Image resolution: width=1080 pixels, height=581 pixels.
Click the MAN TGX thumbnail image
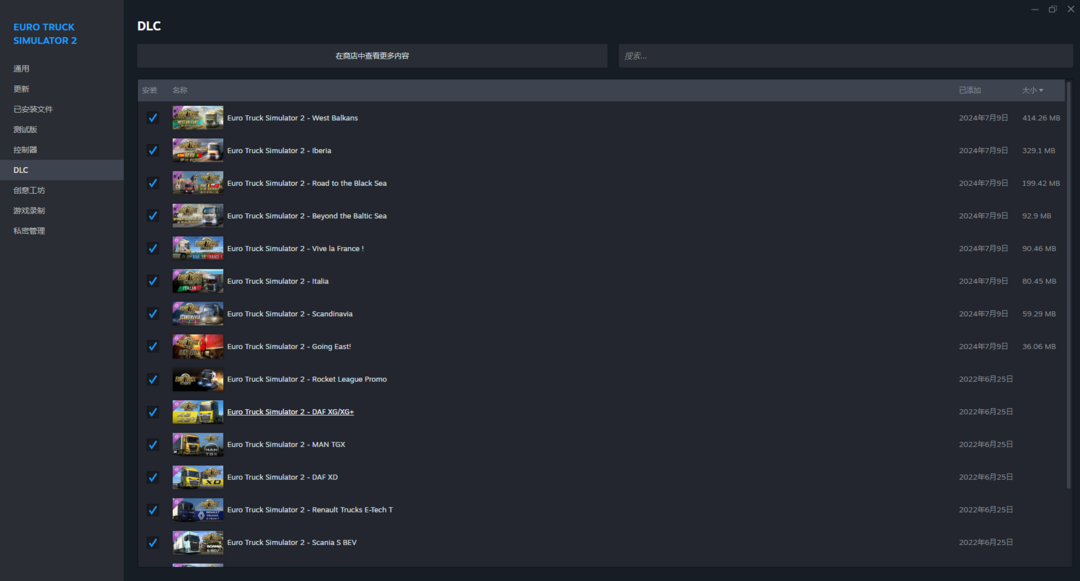point(198,445)
